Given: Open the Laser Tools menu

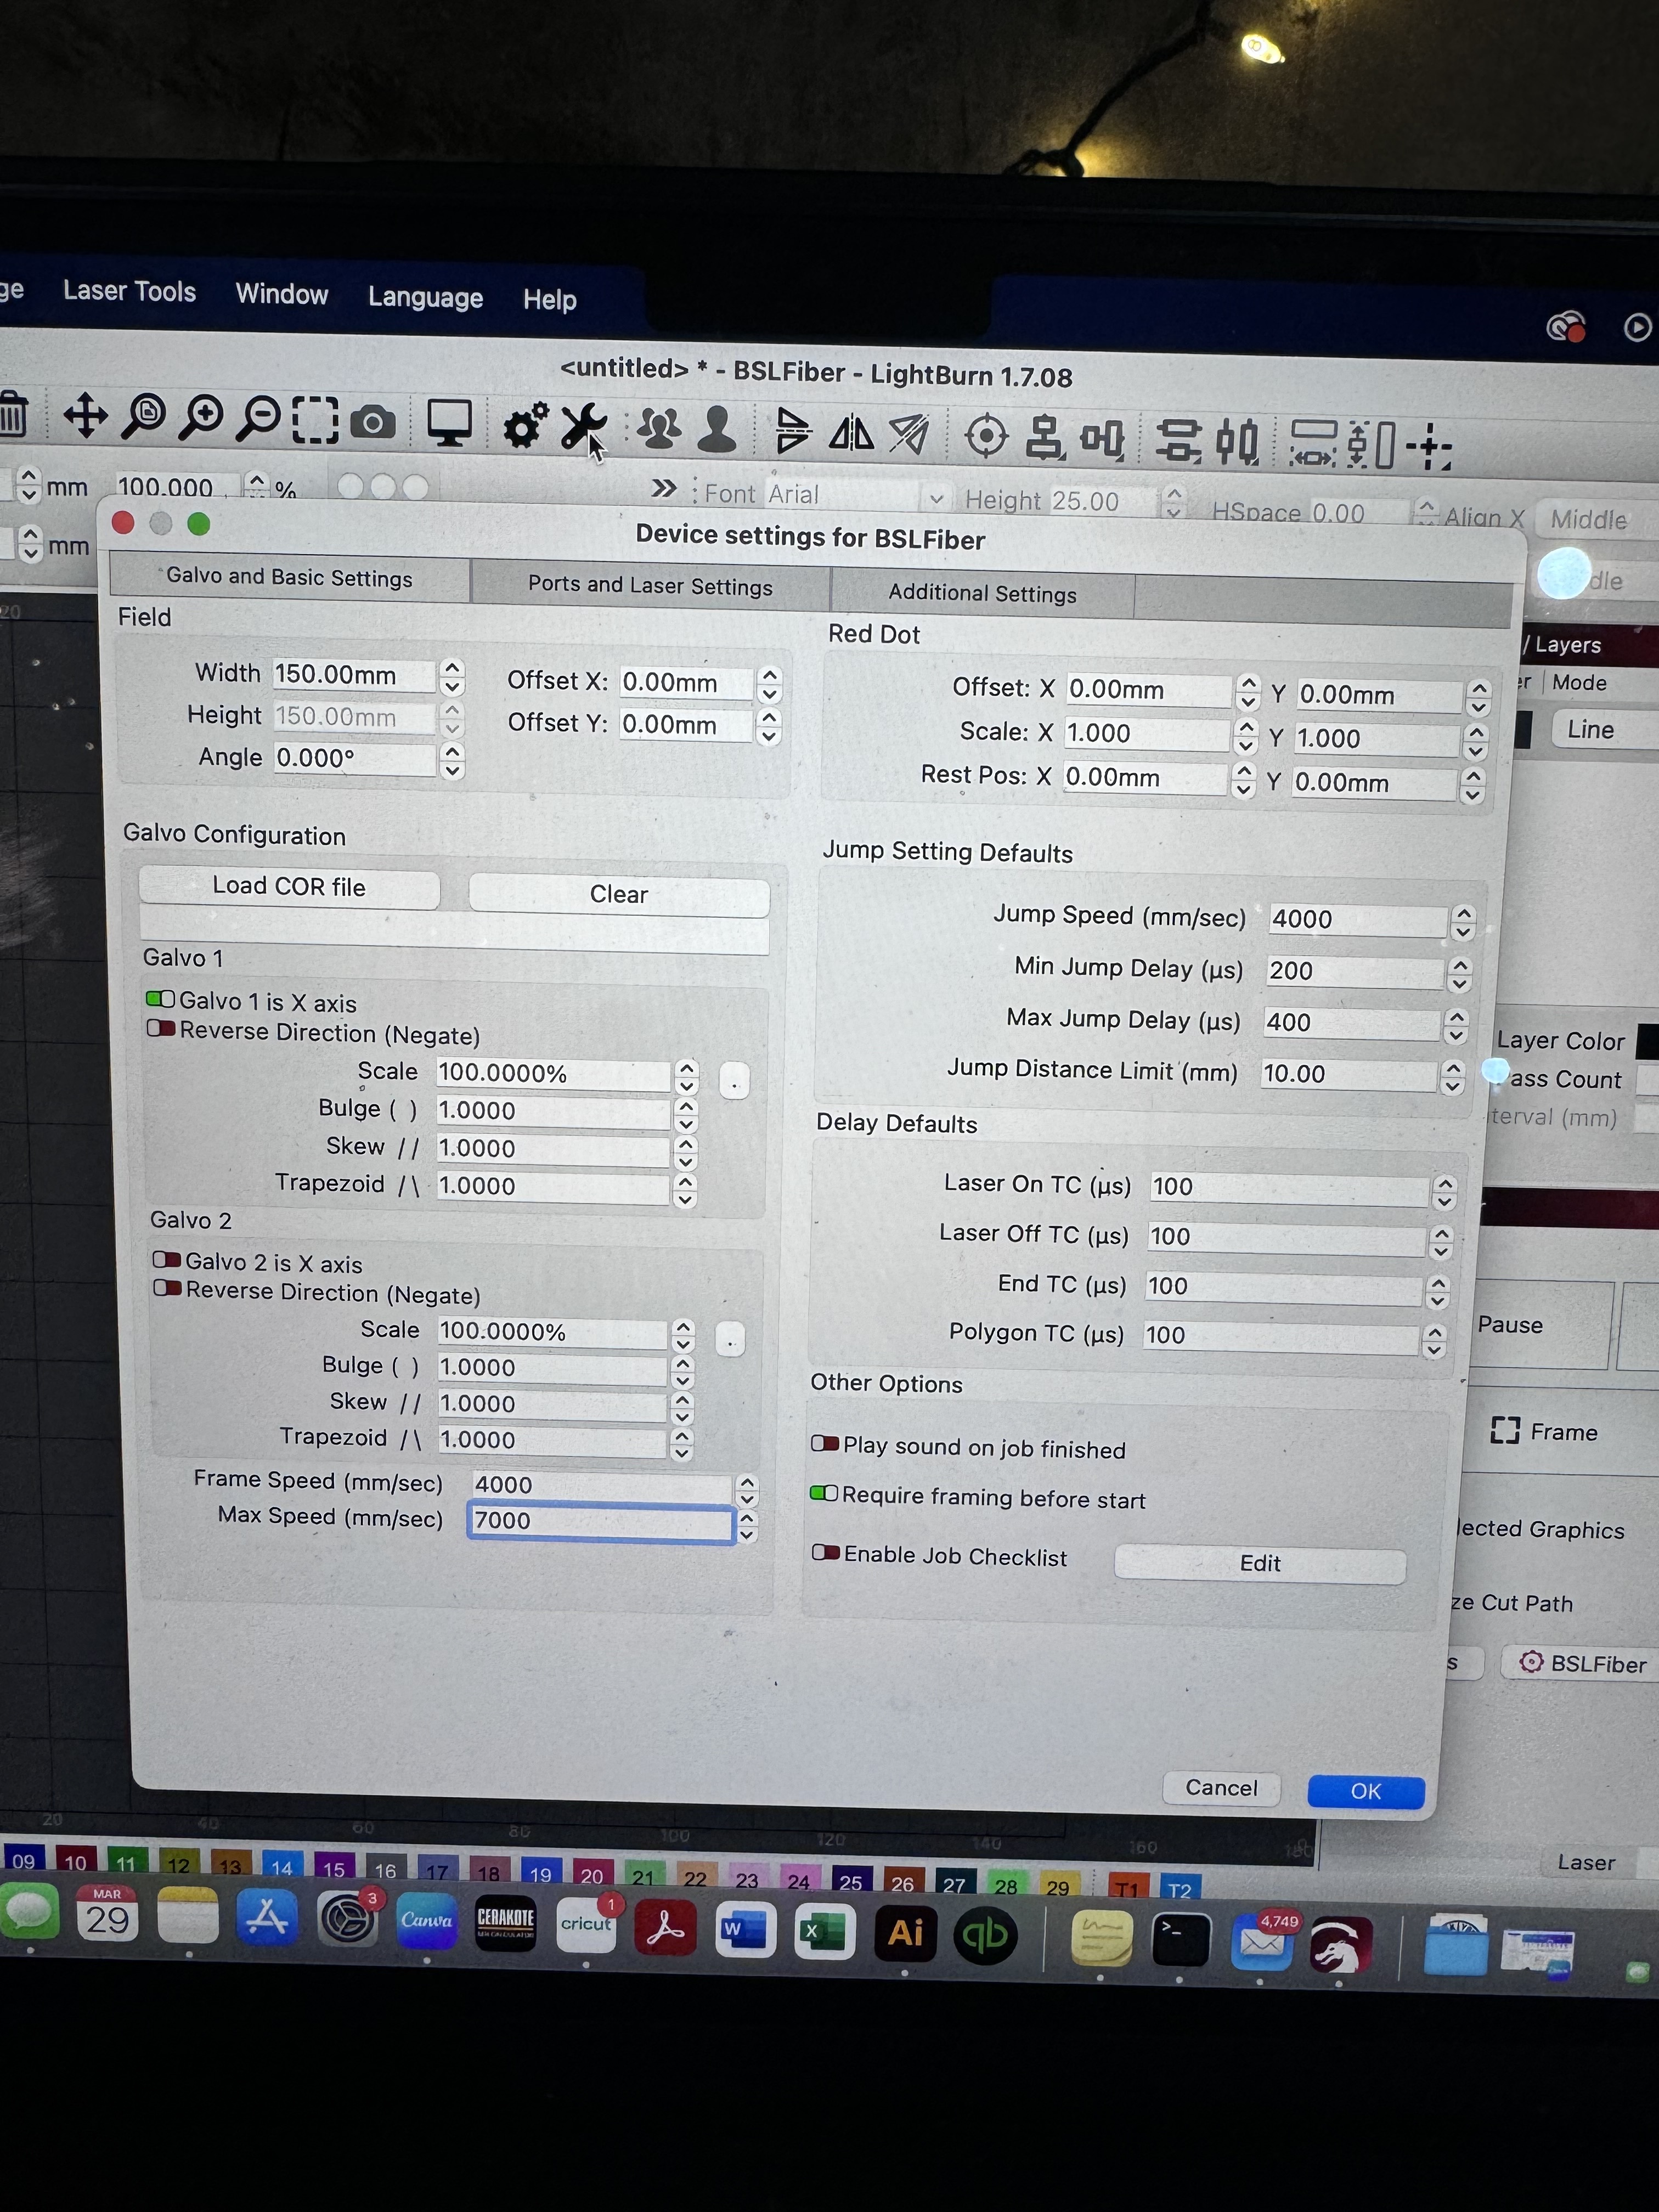Looking at the screenshot, I should pyautogui.click(x=129, y=291).
